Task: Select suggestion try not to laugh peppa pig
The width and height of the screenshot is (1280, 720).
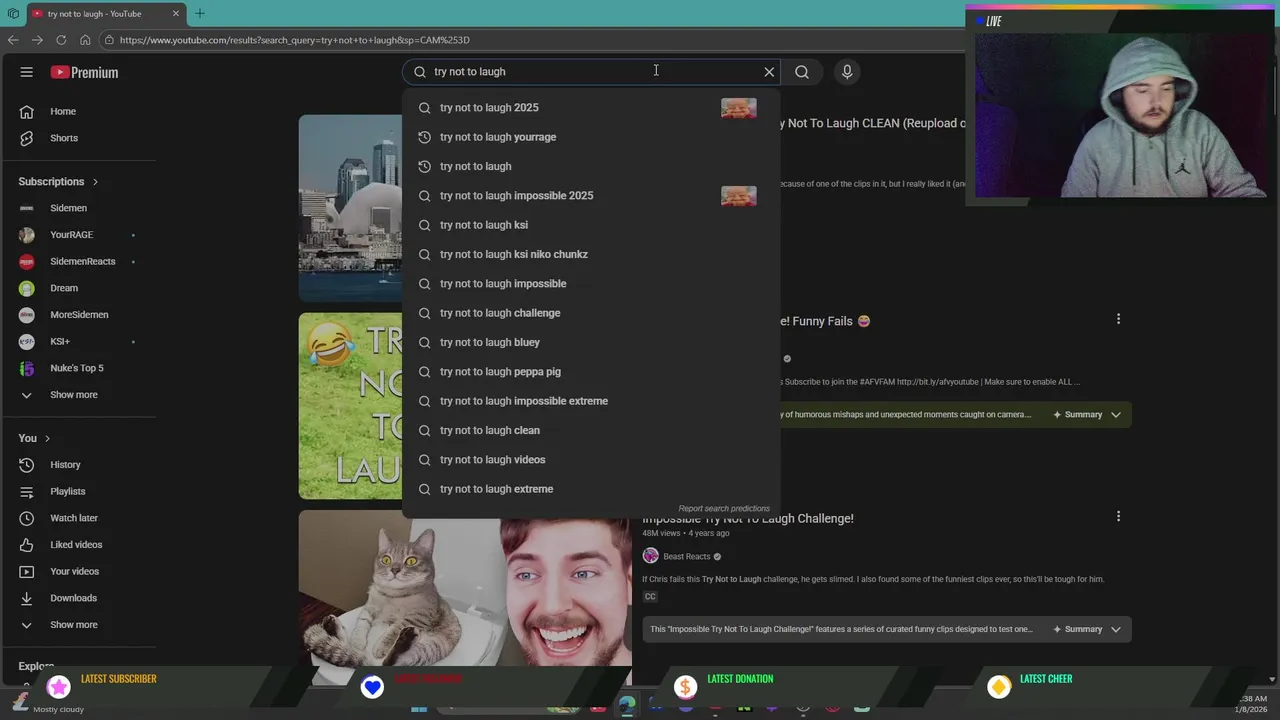Action: click(x=591, y=372)
